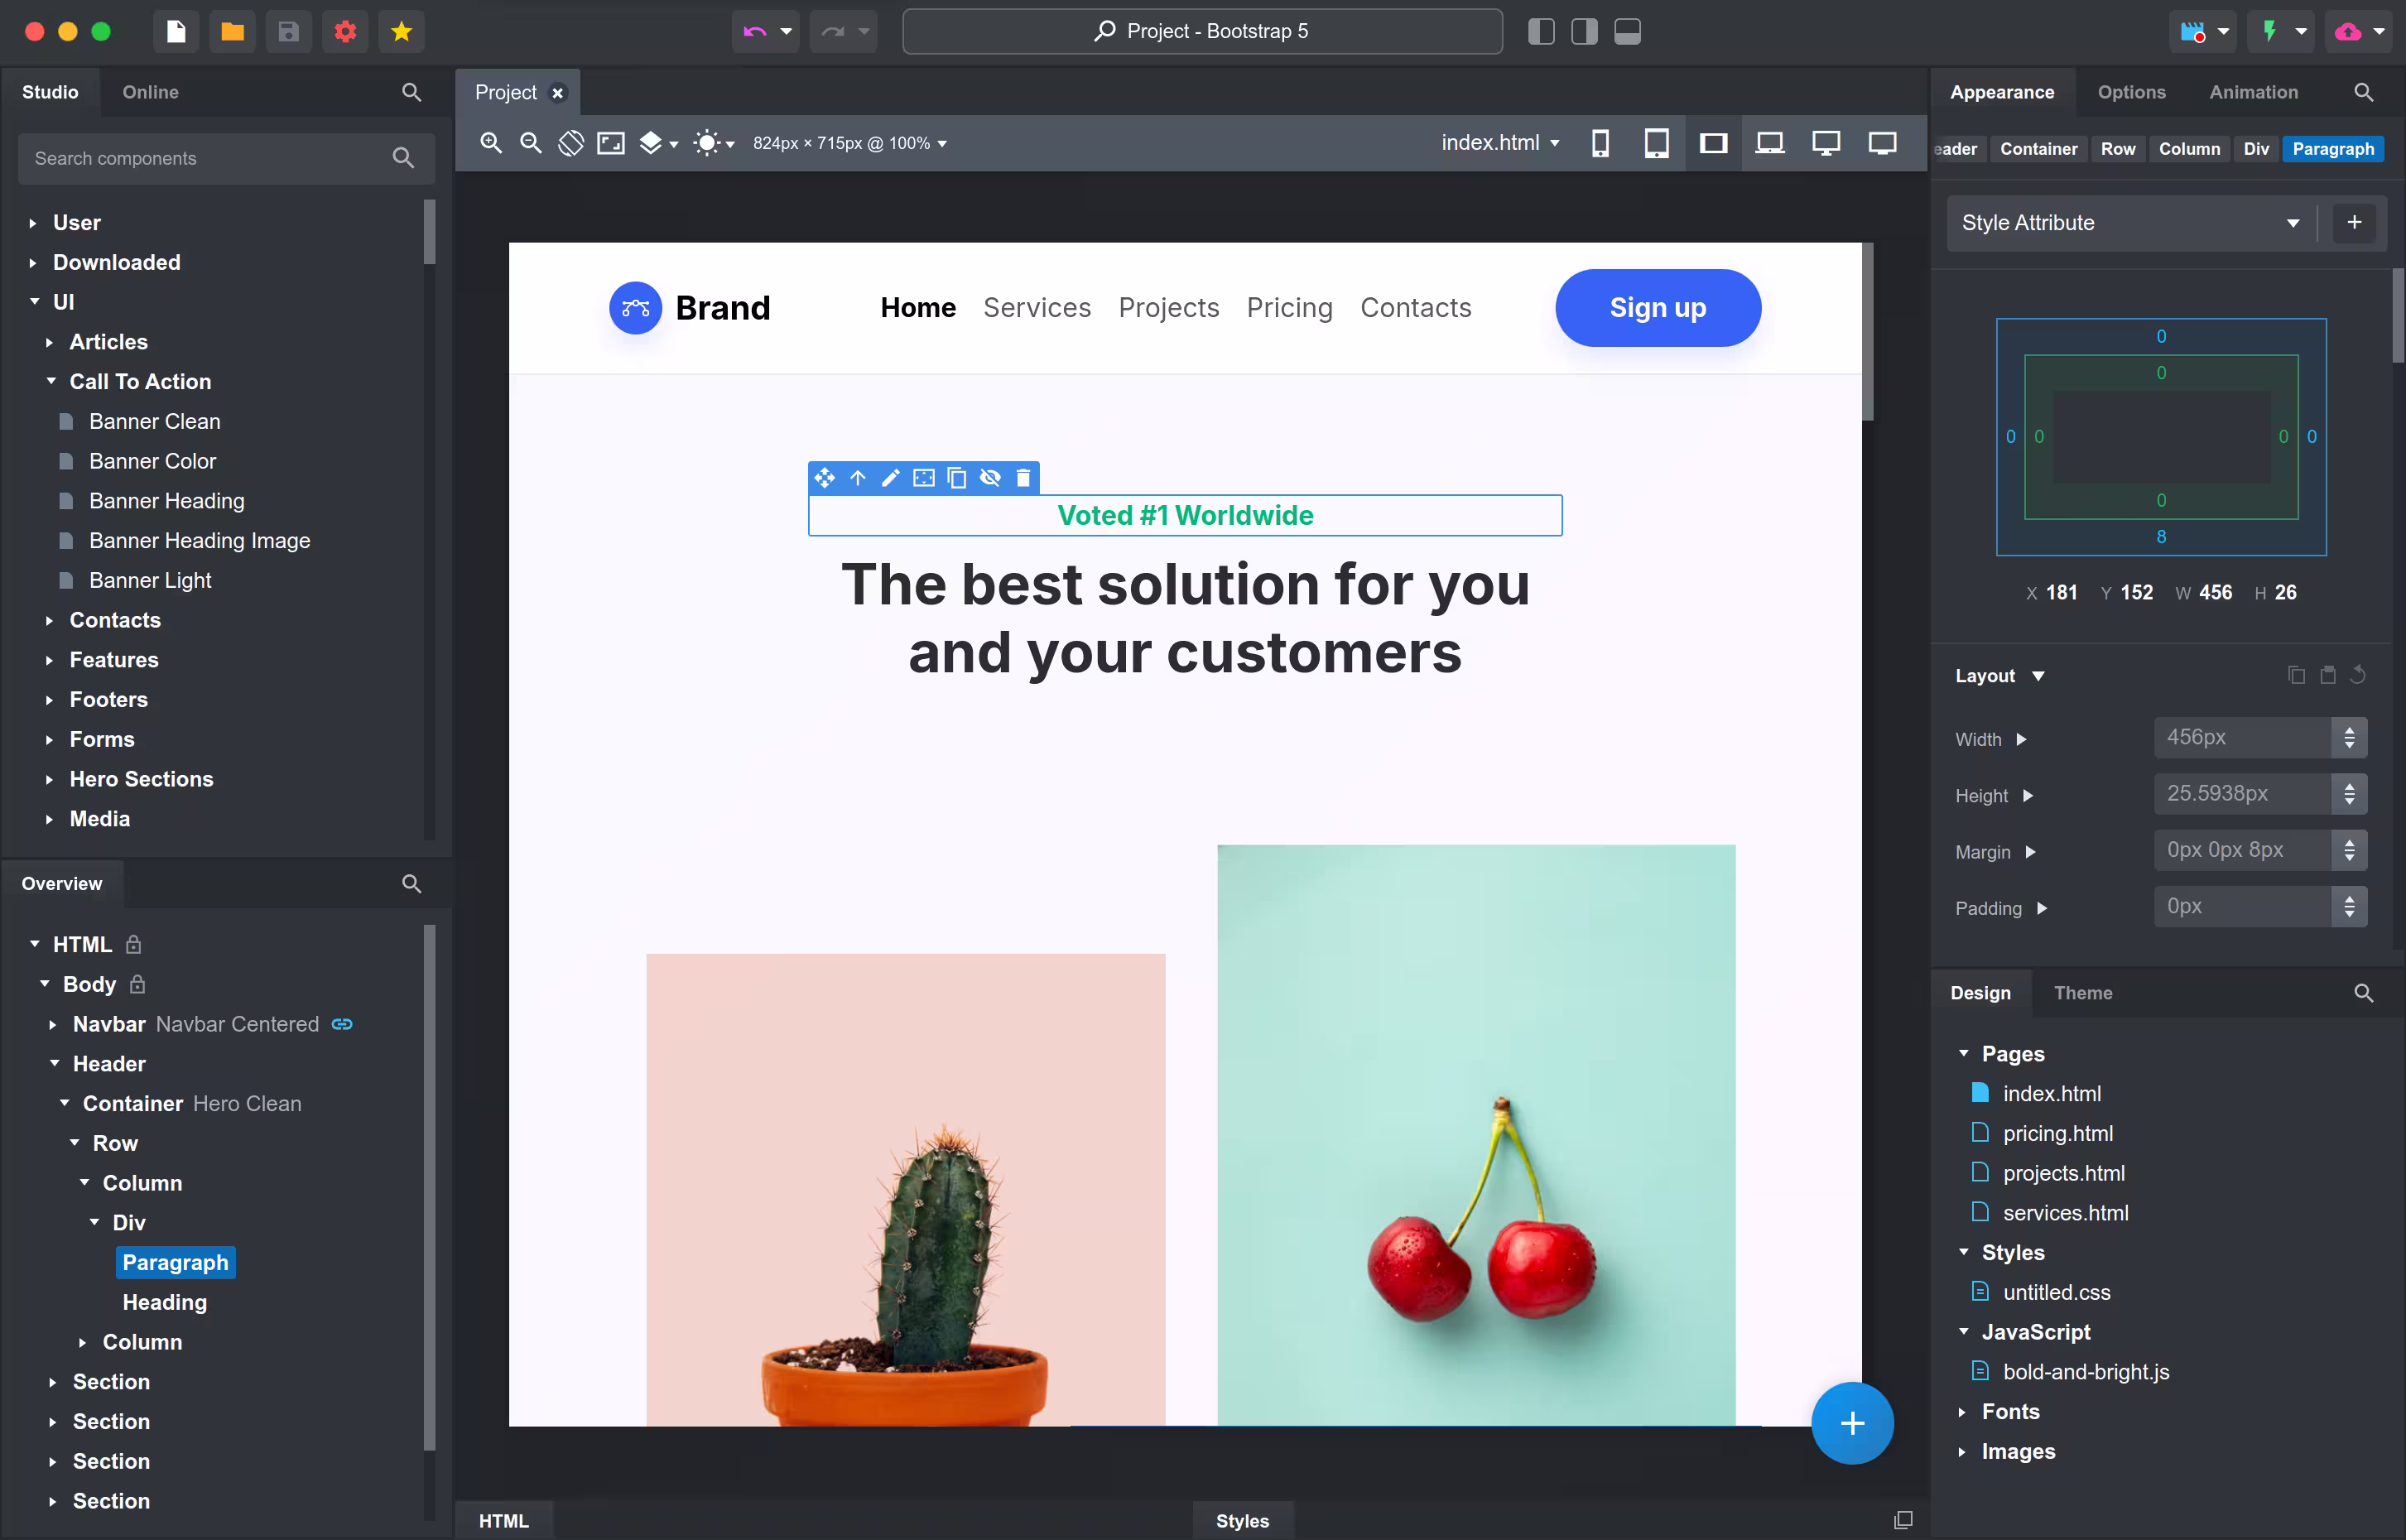Screen dimensions: 2406x1540
Task: Duplicate the selected Paragraph using the copy icon
Action: (x=956, y=478)
